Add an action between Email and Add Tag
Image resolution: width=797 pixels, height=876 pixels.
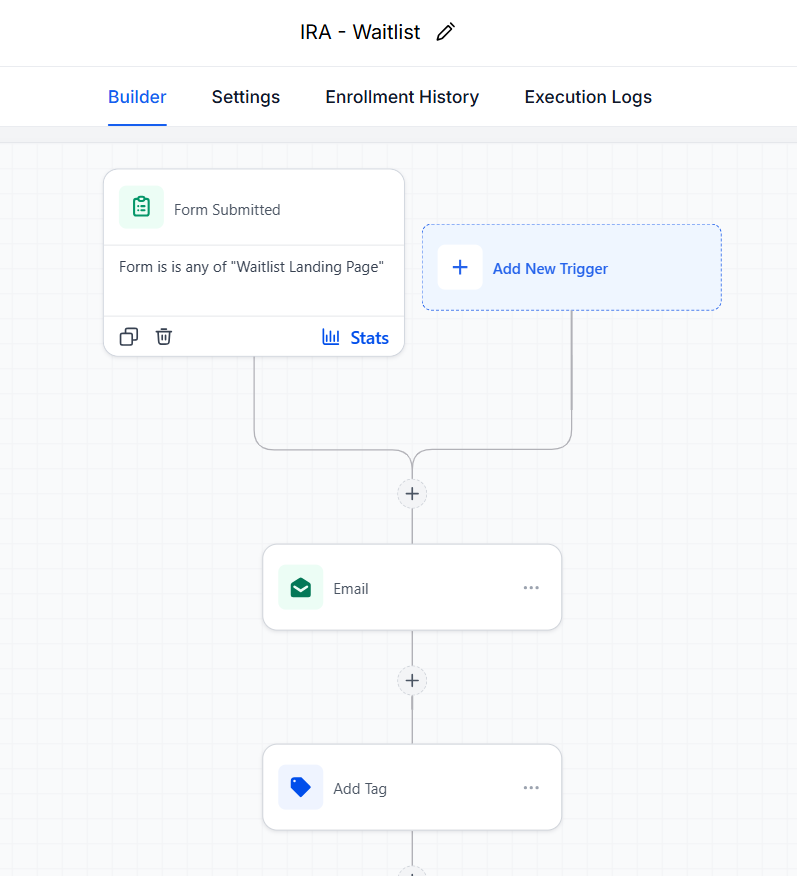(x=412, y=680)
